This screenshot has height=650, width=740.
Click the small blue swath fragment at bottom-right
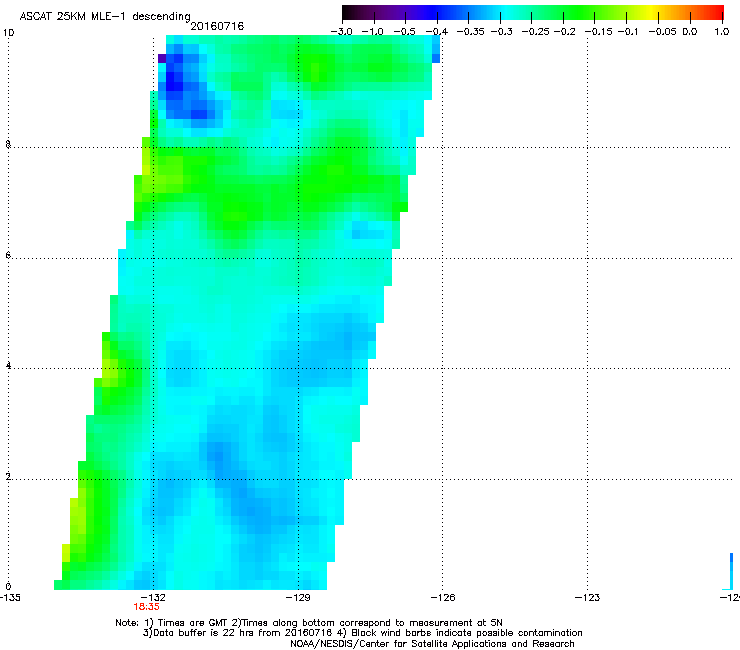[x=730, y=572]
